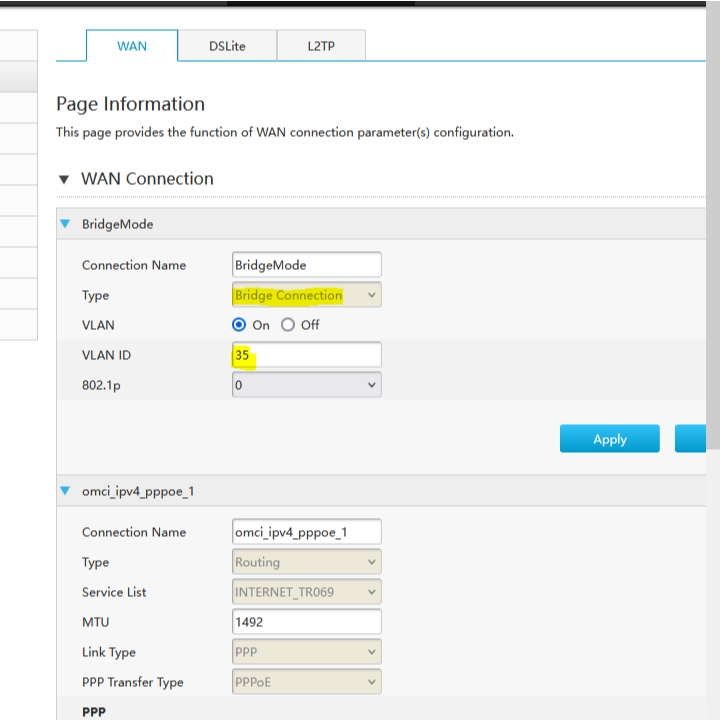
Task: Open the Routing Type dropdown
Action: [x=306, y=562]
